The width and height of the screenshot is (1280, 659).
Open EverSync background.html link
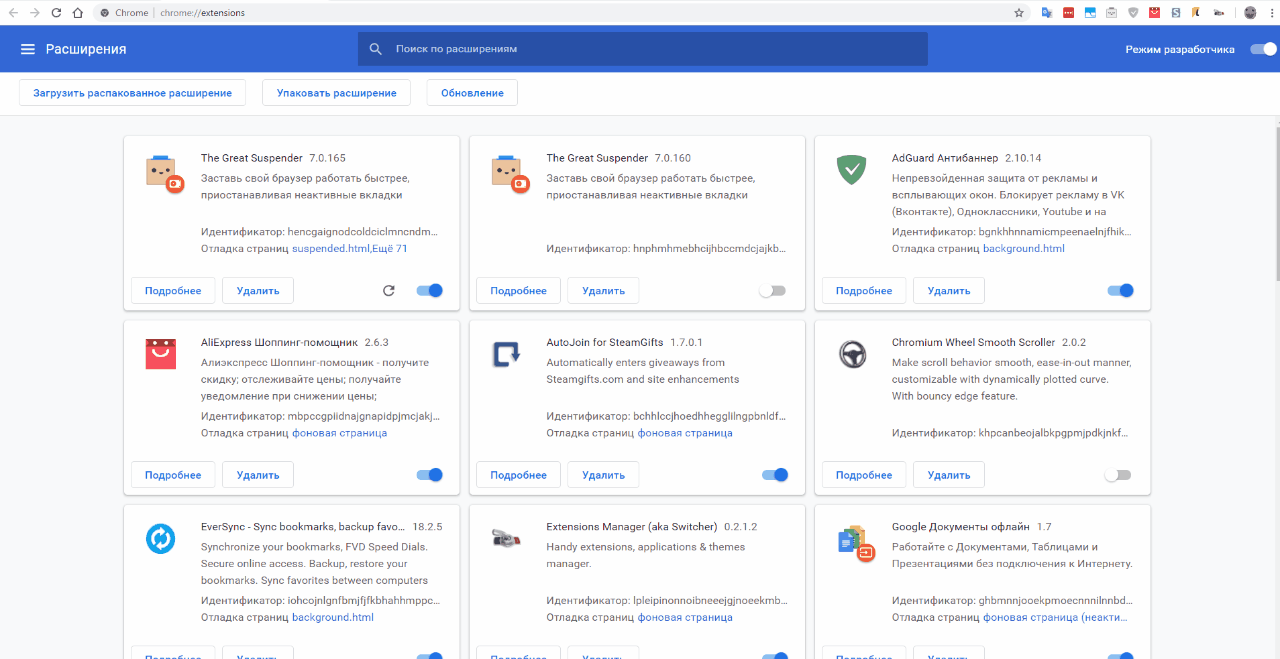pyautogui.click(x=333, y=617)
